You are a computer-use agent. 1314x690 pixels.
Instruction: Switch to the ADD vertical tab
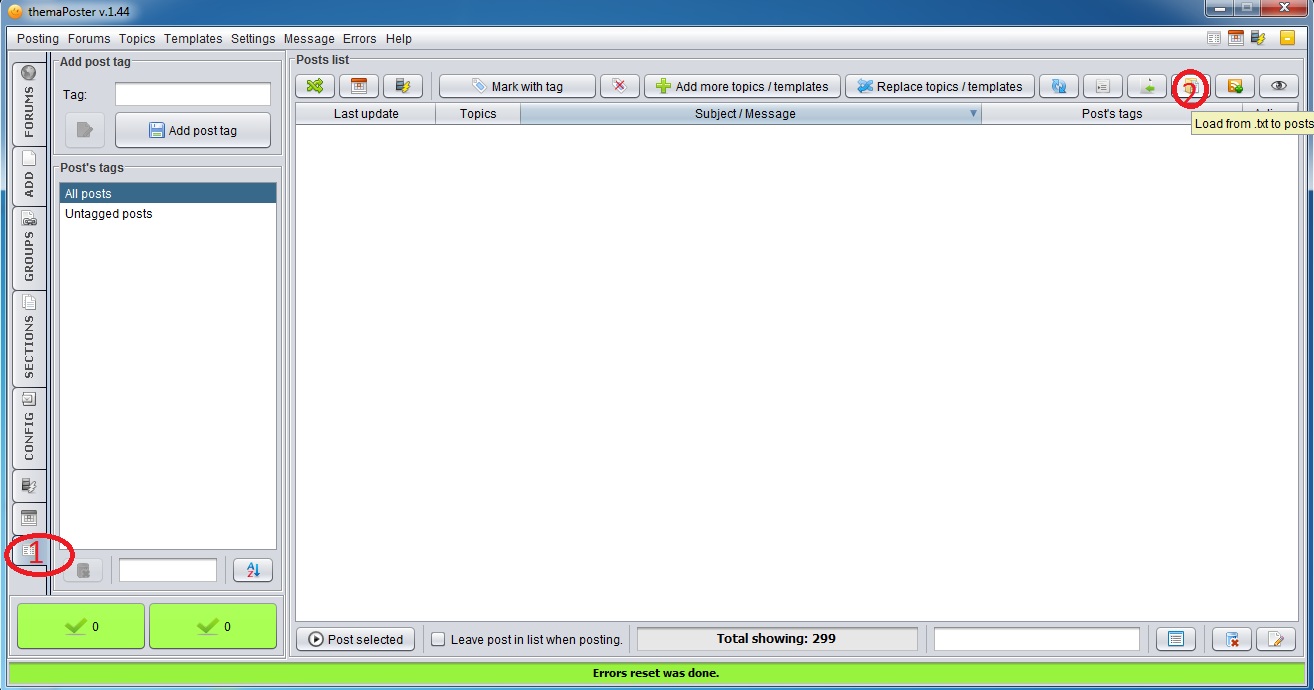pos(29,176)
